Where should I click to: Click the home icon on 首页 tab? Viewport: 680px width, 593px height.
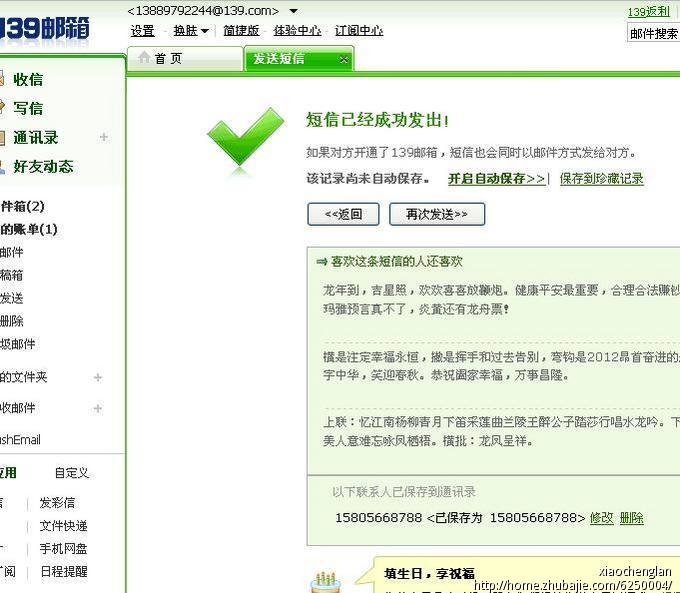(144, 58)
